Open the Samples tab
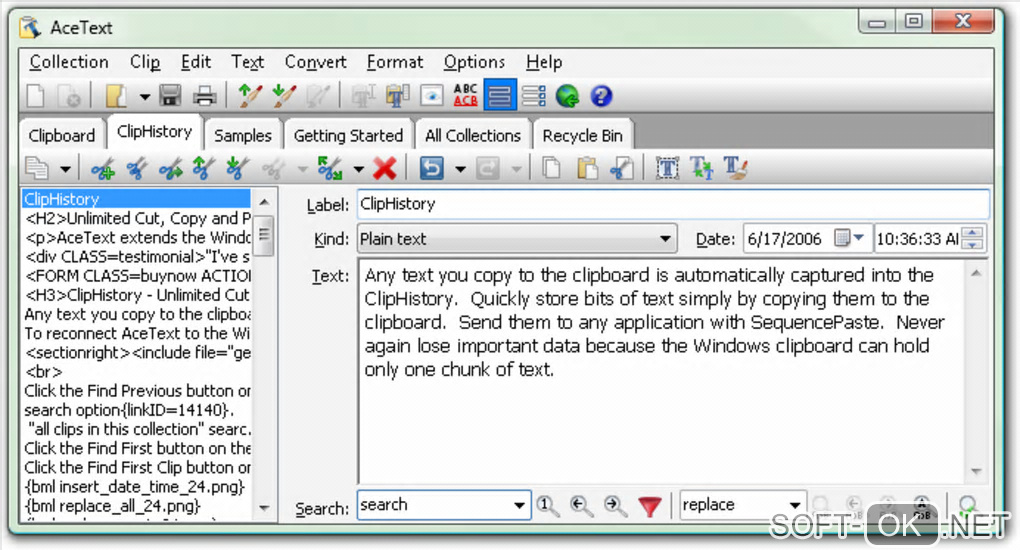Screen dimensions: 1020x550 (x=243, y=135)
